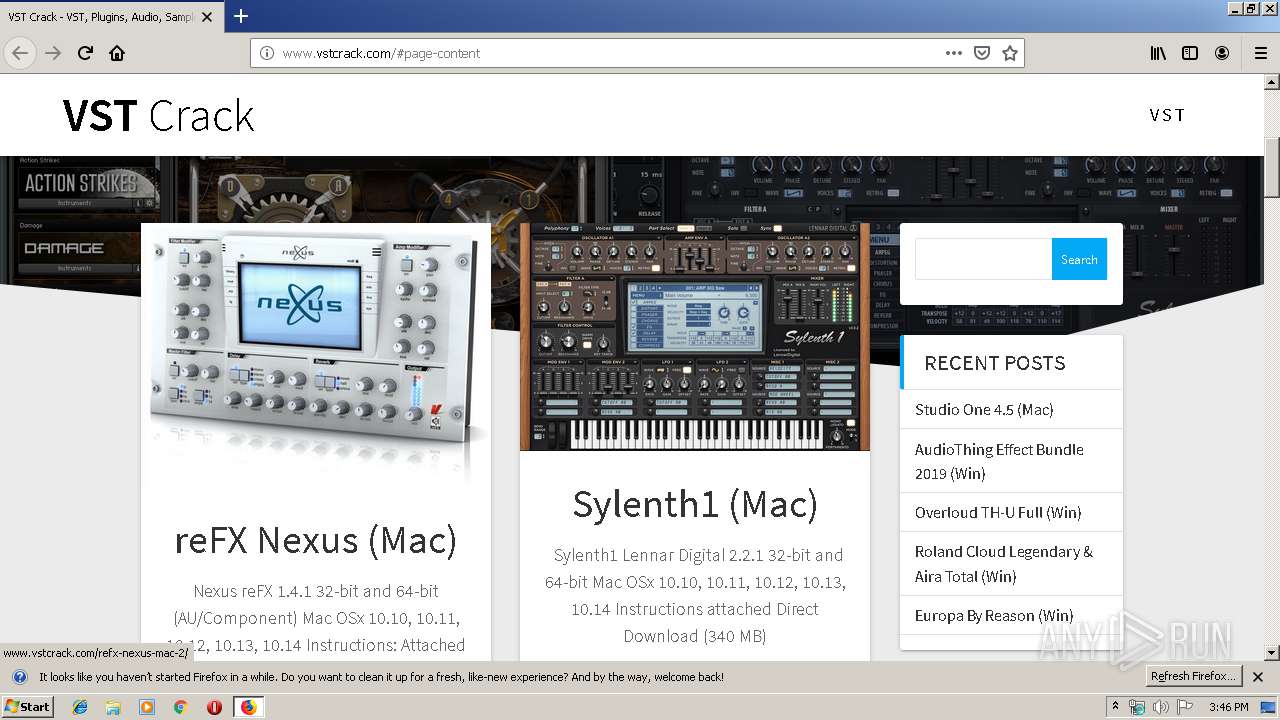
Task: Click the Nexus reFX 1.4.1 description text
Action: [x=316, y=618]
